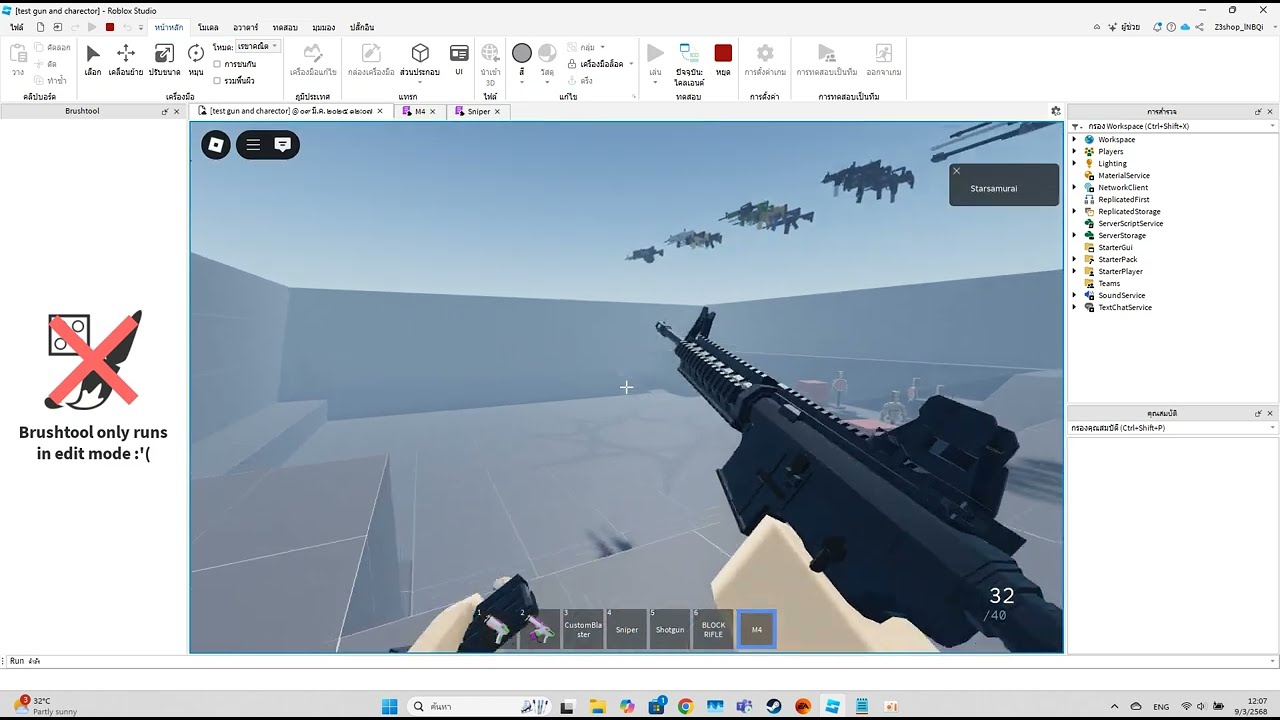The image size is (1280, 720).
Task: Toggle the Join Surfaces checkbox
Action: pyautogui.click(x=217, y=80)
